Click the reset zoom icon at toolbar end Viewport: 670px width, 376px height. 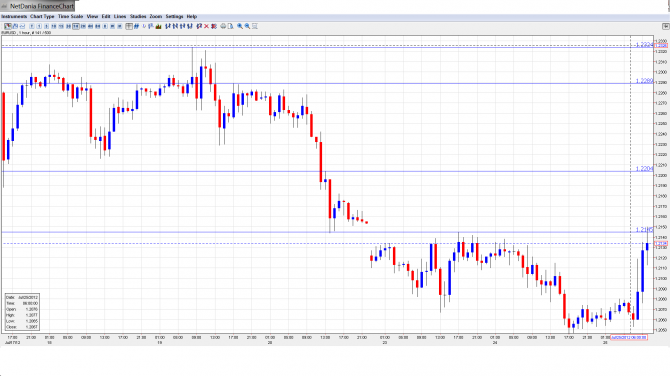[255, 26]
